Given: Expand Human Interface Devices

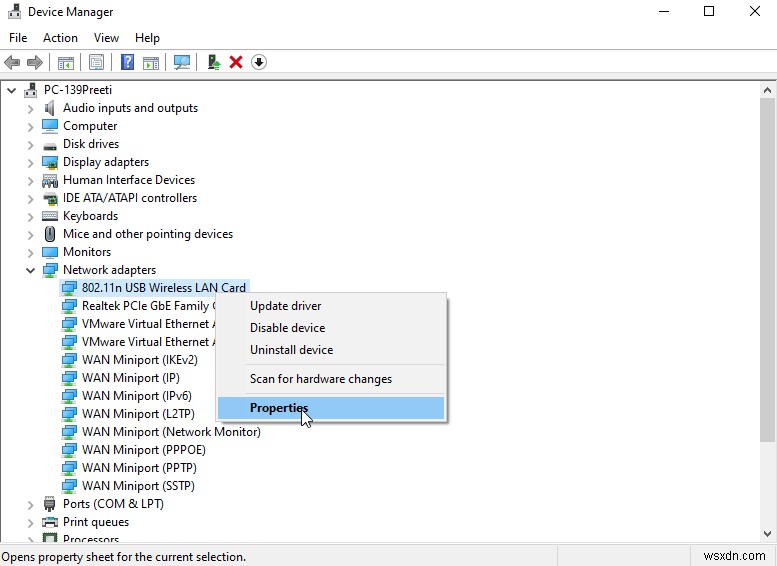Looking at the screenshot, I should pos(31,180).
